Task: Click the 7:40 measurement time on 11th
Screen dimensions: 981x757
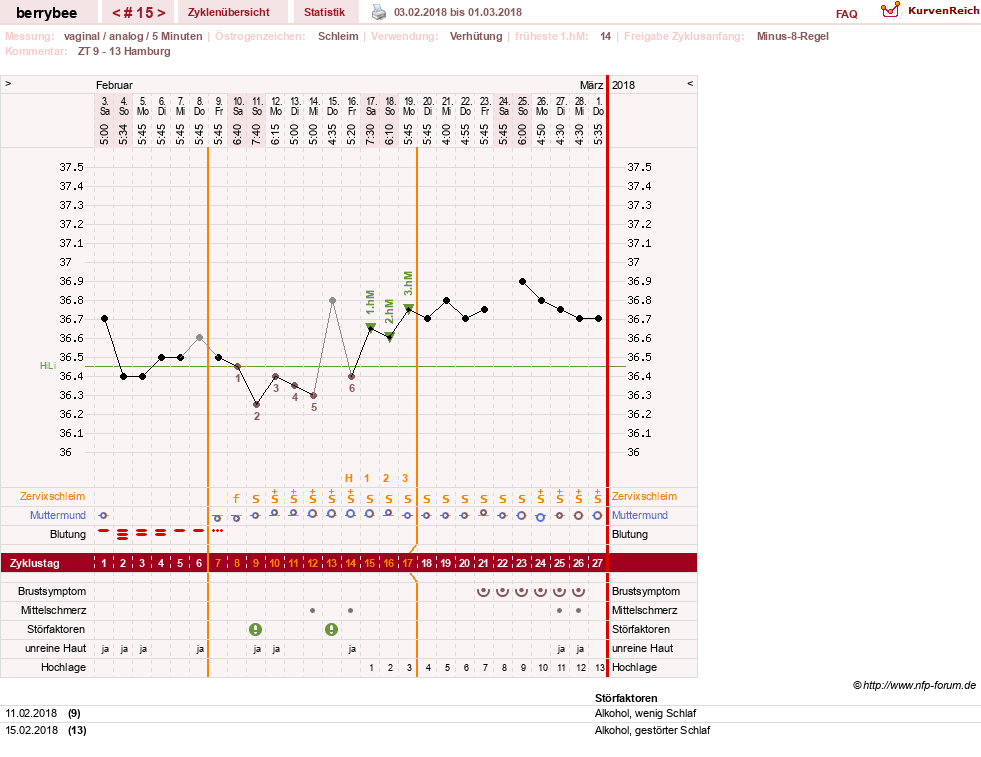Action: [257, 134]
